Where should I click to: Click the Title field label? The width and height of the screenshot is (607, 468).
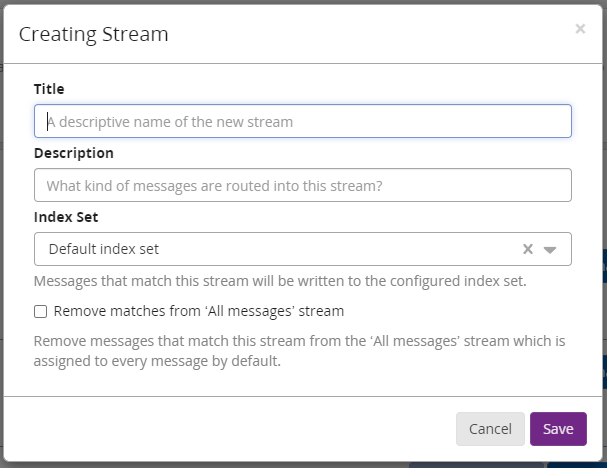pos(49,89)
